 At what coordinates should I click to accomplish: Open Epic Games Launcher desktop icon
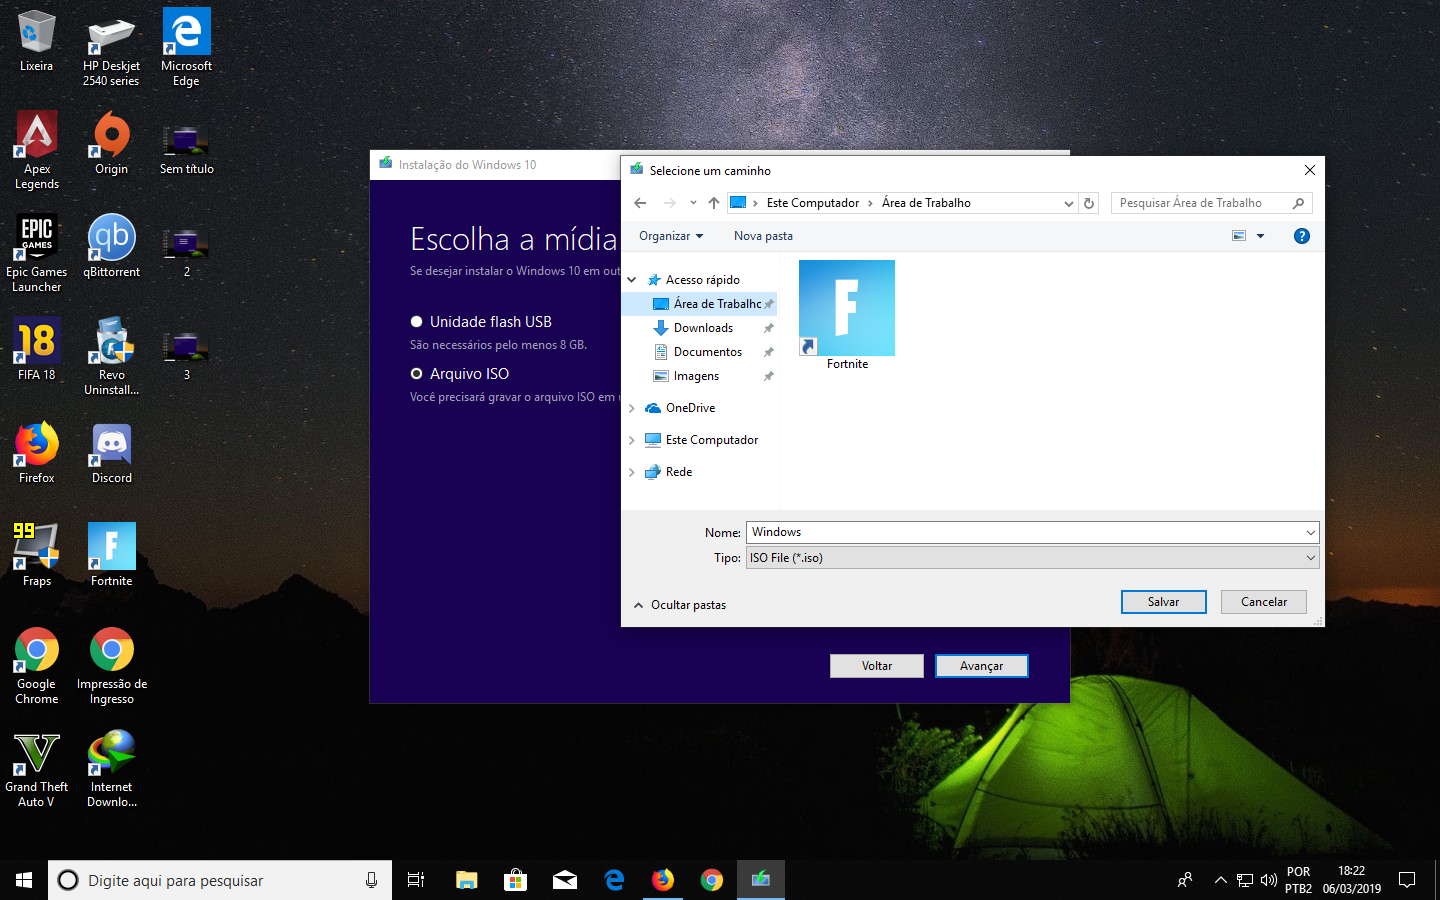click(x=36, y=253)
